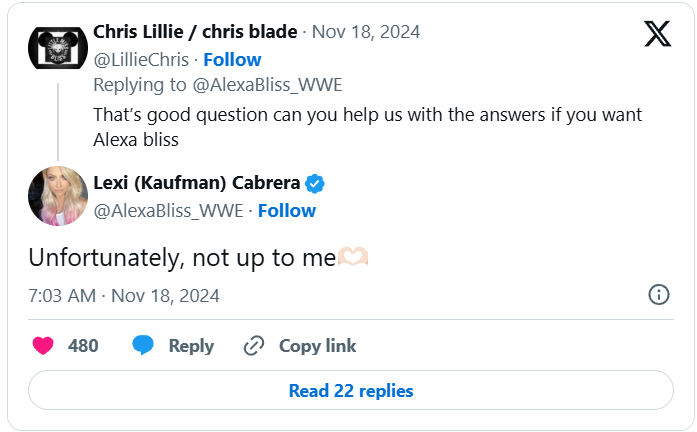Open the Lexi (Kaufman) Cabrera name link
697x432 pixels.
tap(196, 184)
